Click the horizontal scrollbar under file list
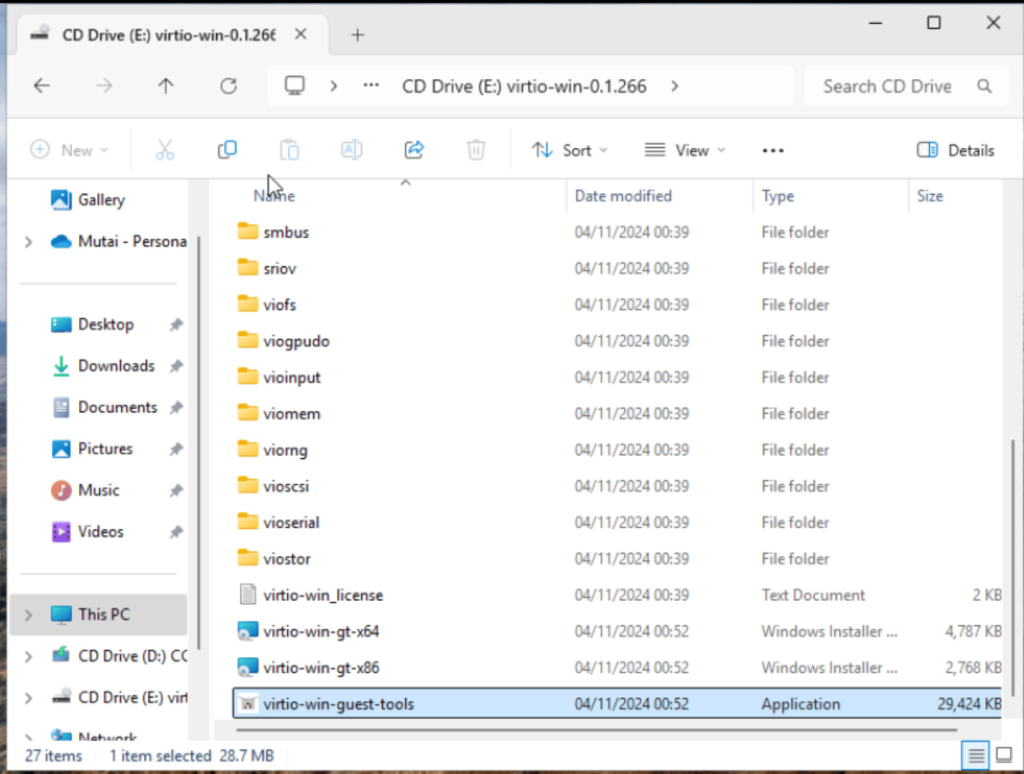The image size is (1024, 774). coord(597,730)
